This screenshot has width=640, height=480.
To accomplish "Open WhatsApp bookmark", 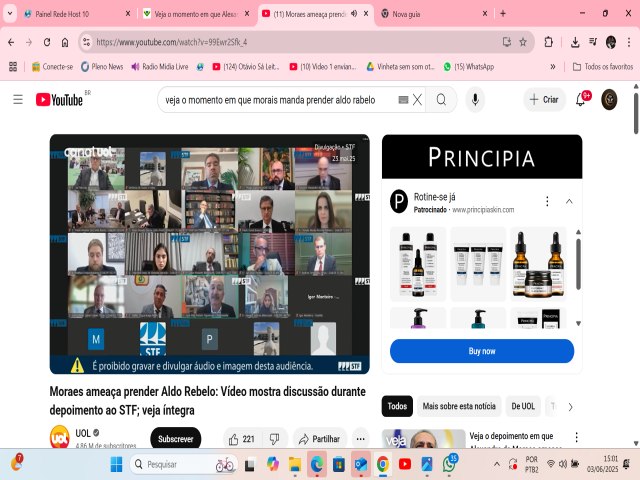I will [469, 67].
